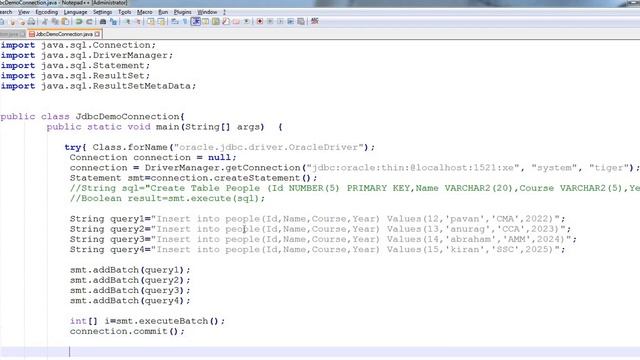Screen dimensions: 640x360
Task: Click the 'smt.addBatch(query2);' line
Action: click(x=130, y=280)
